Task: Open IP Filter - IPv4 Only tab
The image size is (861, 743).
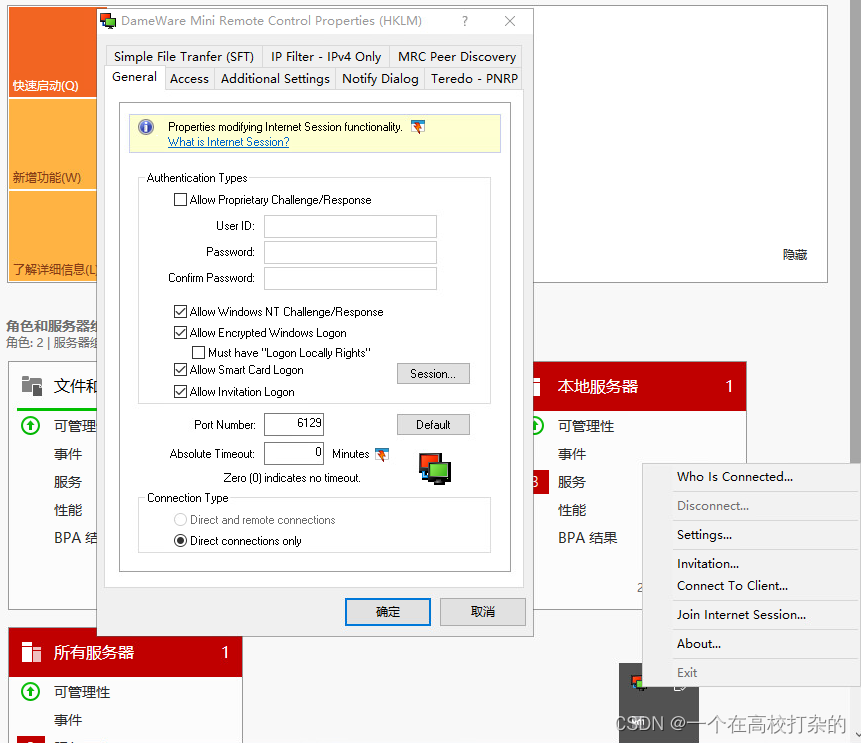Action: [x=326, y=57]
